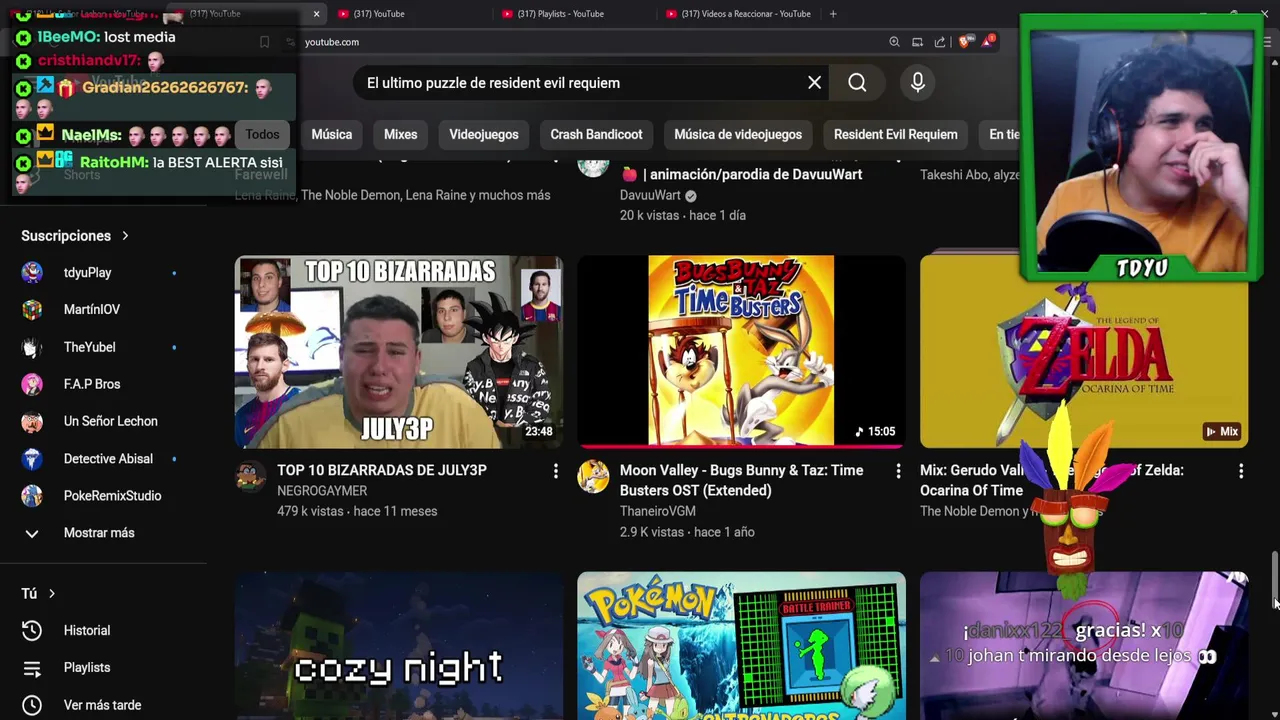Screen dimensions: 1280x720
Task: Open ThaneiroVGM channel name link
Action: click(x=657, y=511)
